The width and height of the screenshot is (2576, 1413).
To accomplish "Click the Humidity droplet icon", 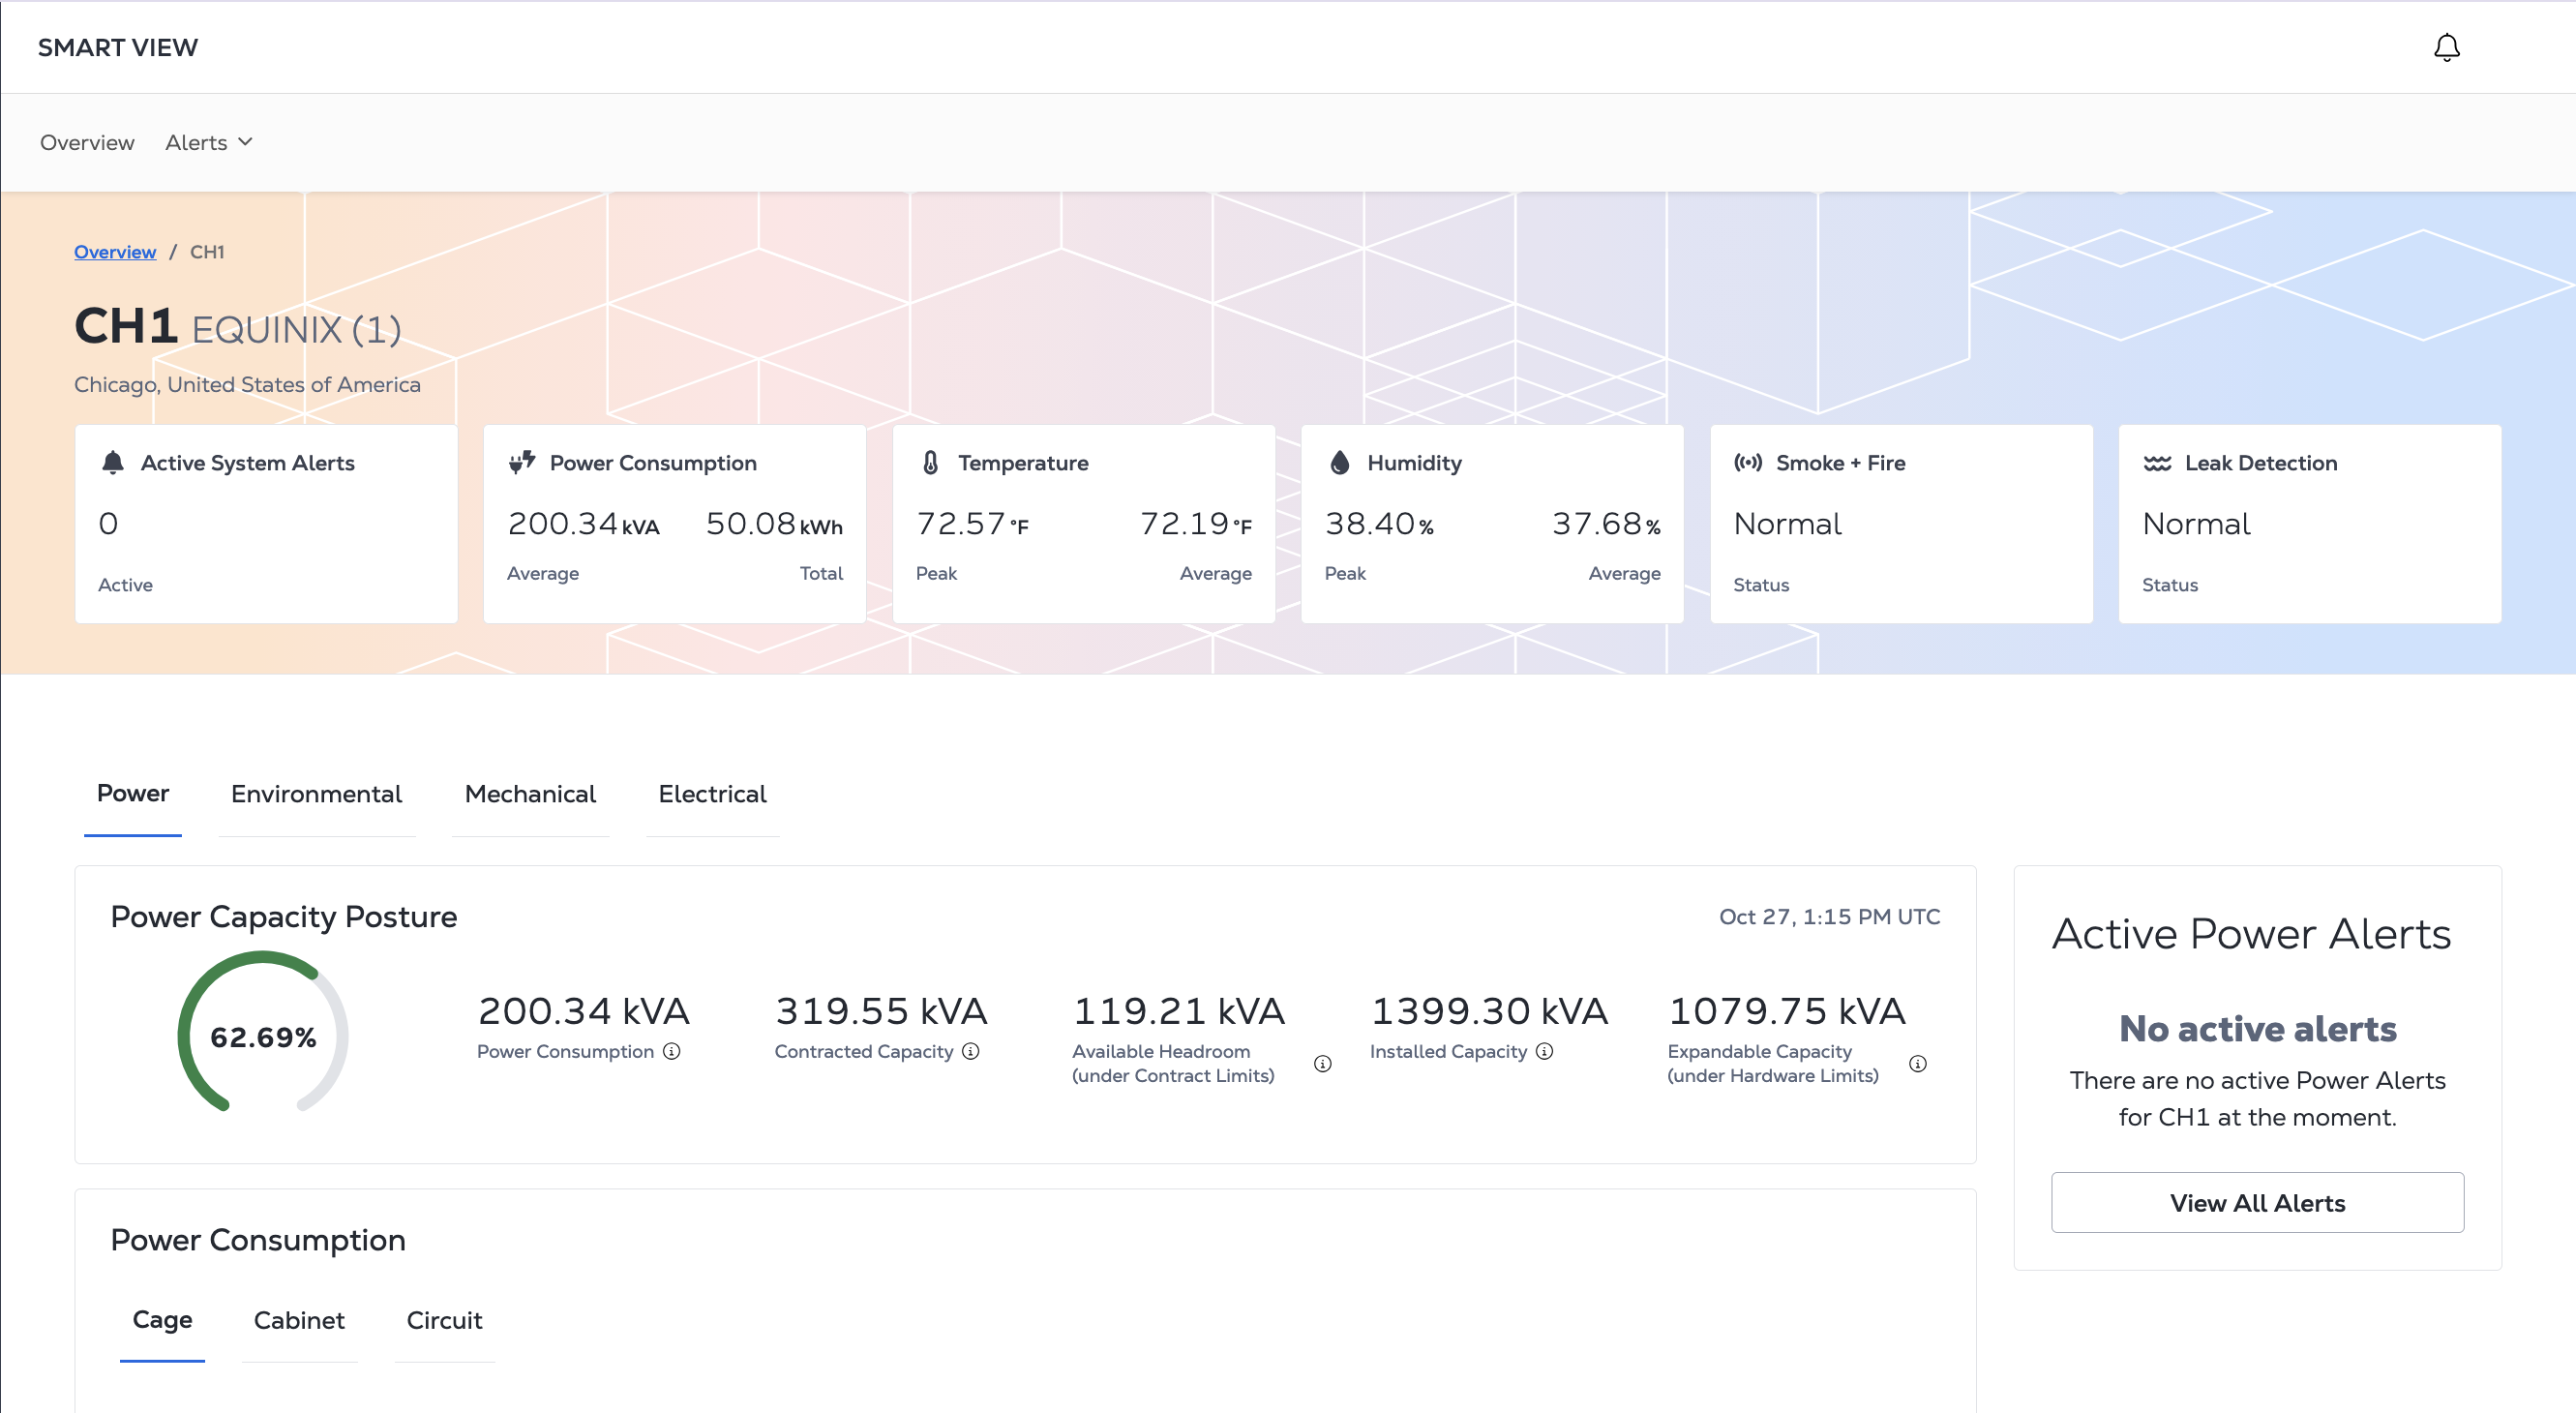I will [x=1340, y=463].
